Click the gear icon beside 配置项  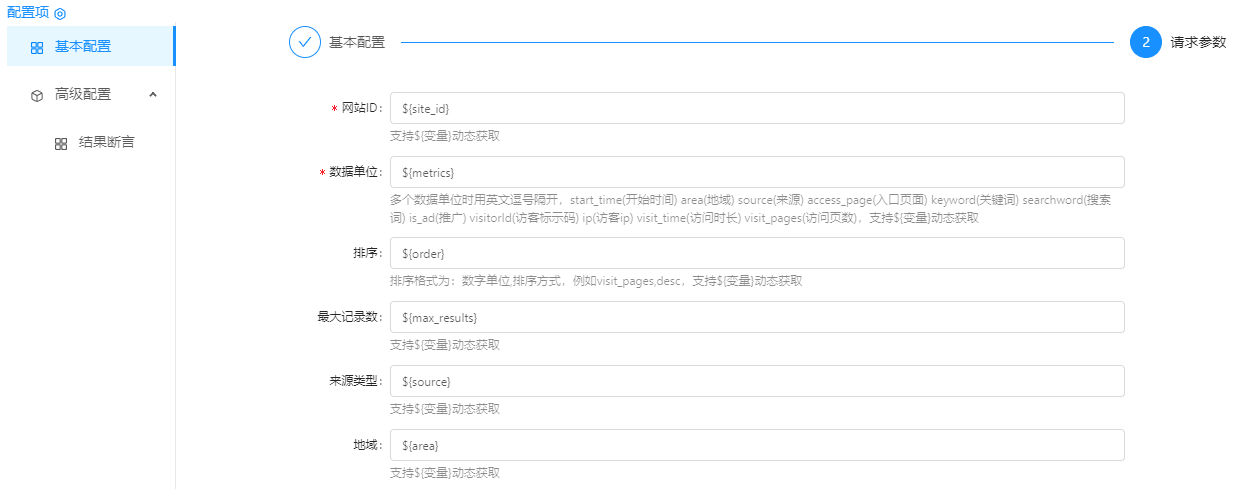coord(60,14)
